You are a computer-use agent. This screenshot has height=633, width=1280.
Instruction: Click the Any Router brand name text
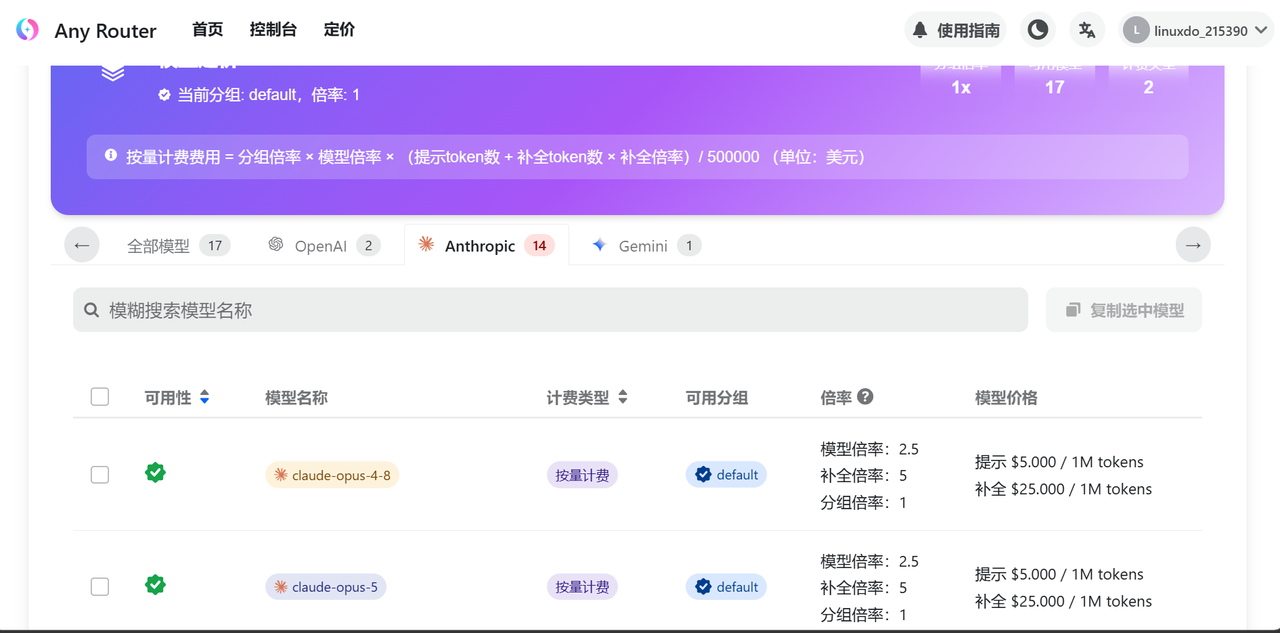pos(105,31)
